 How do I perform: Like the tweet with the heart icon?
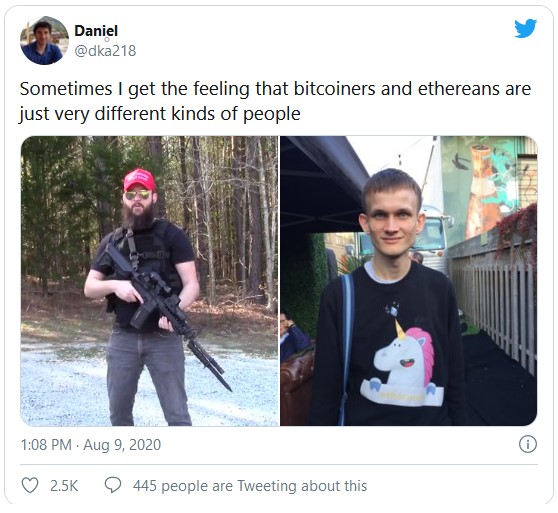point(30,485)
